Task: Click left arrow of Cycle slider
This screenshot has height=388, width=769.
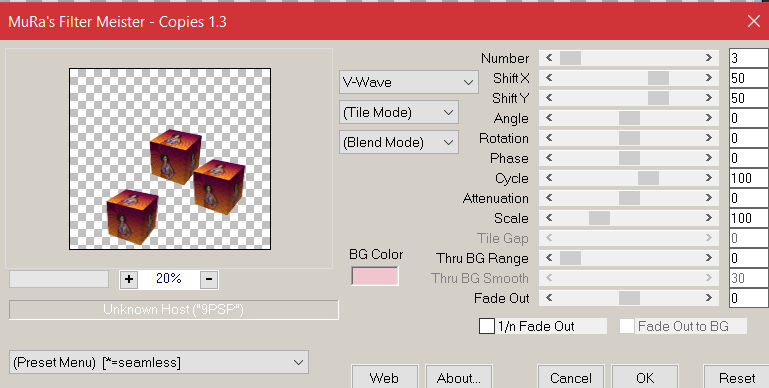Action: [549, 178]
